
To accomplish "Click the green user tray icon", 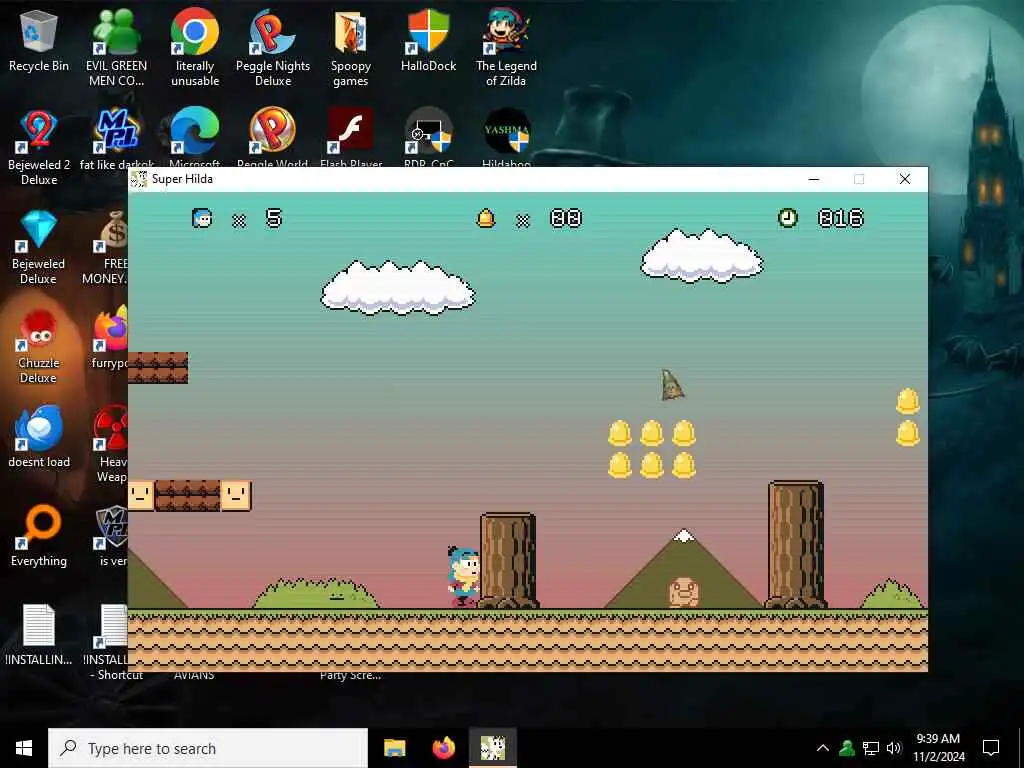I will [847, 748].
